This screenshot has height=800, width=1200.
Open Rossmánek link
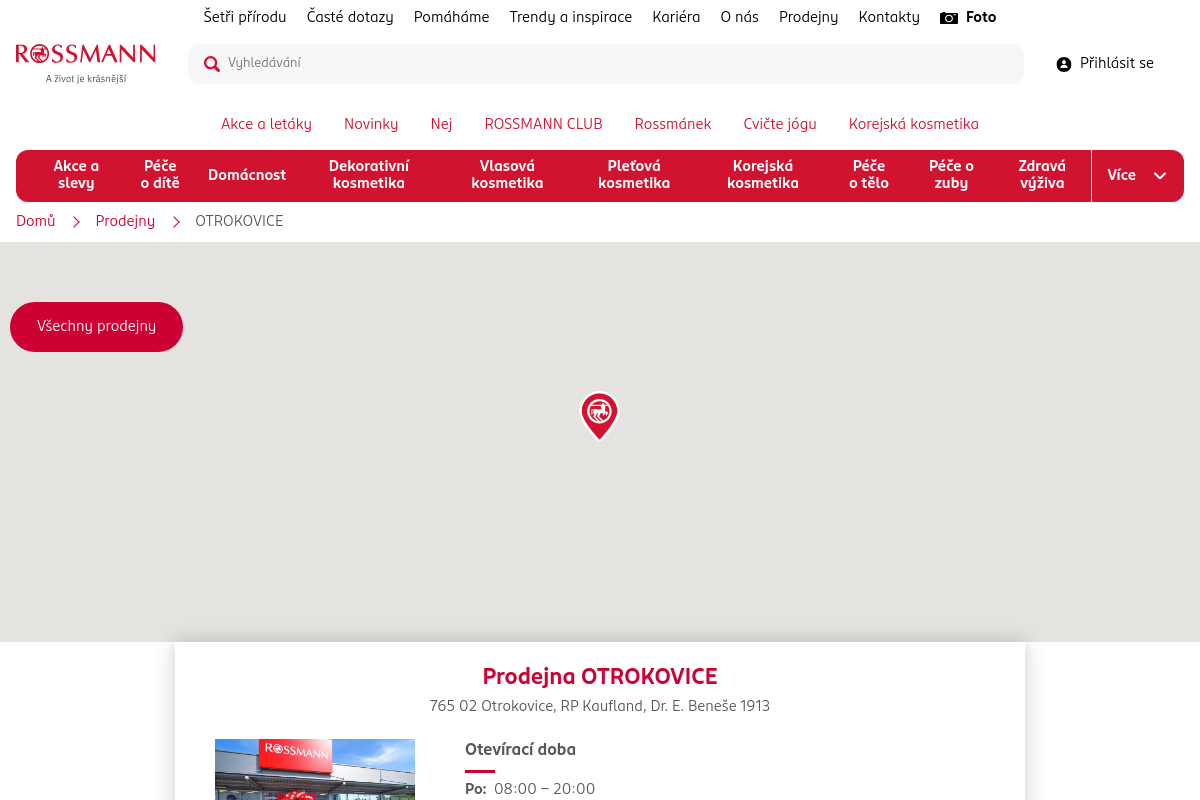(x=673, y=124)
